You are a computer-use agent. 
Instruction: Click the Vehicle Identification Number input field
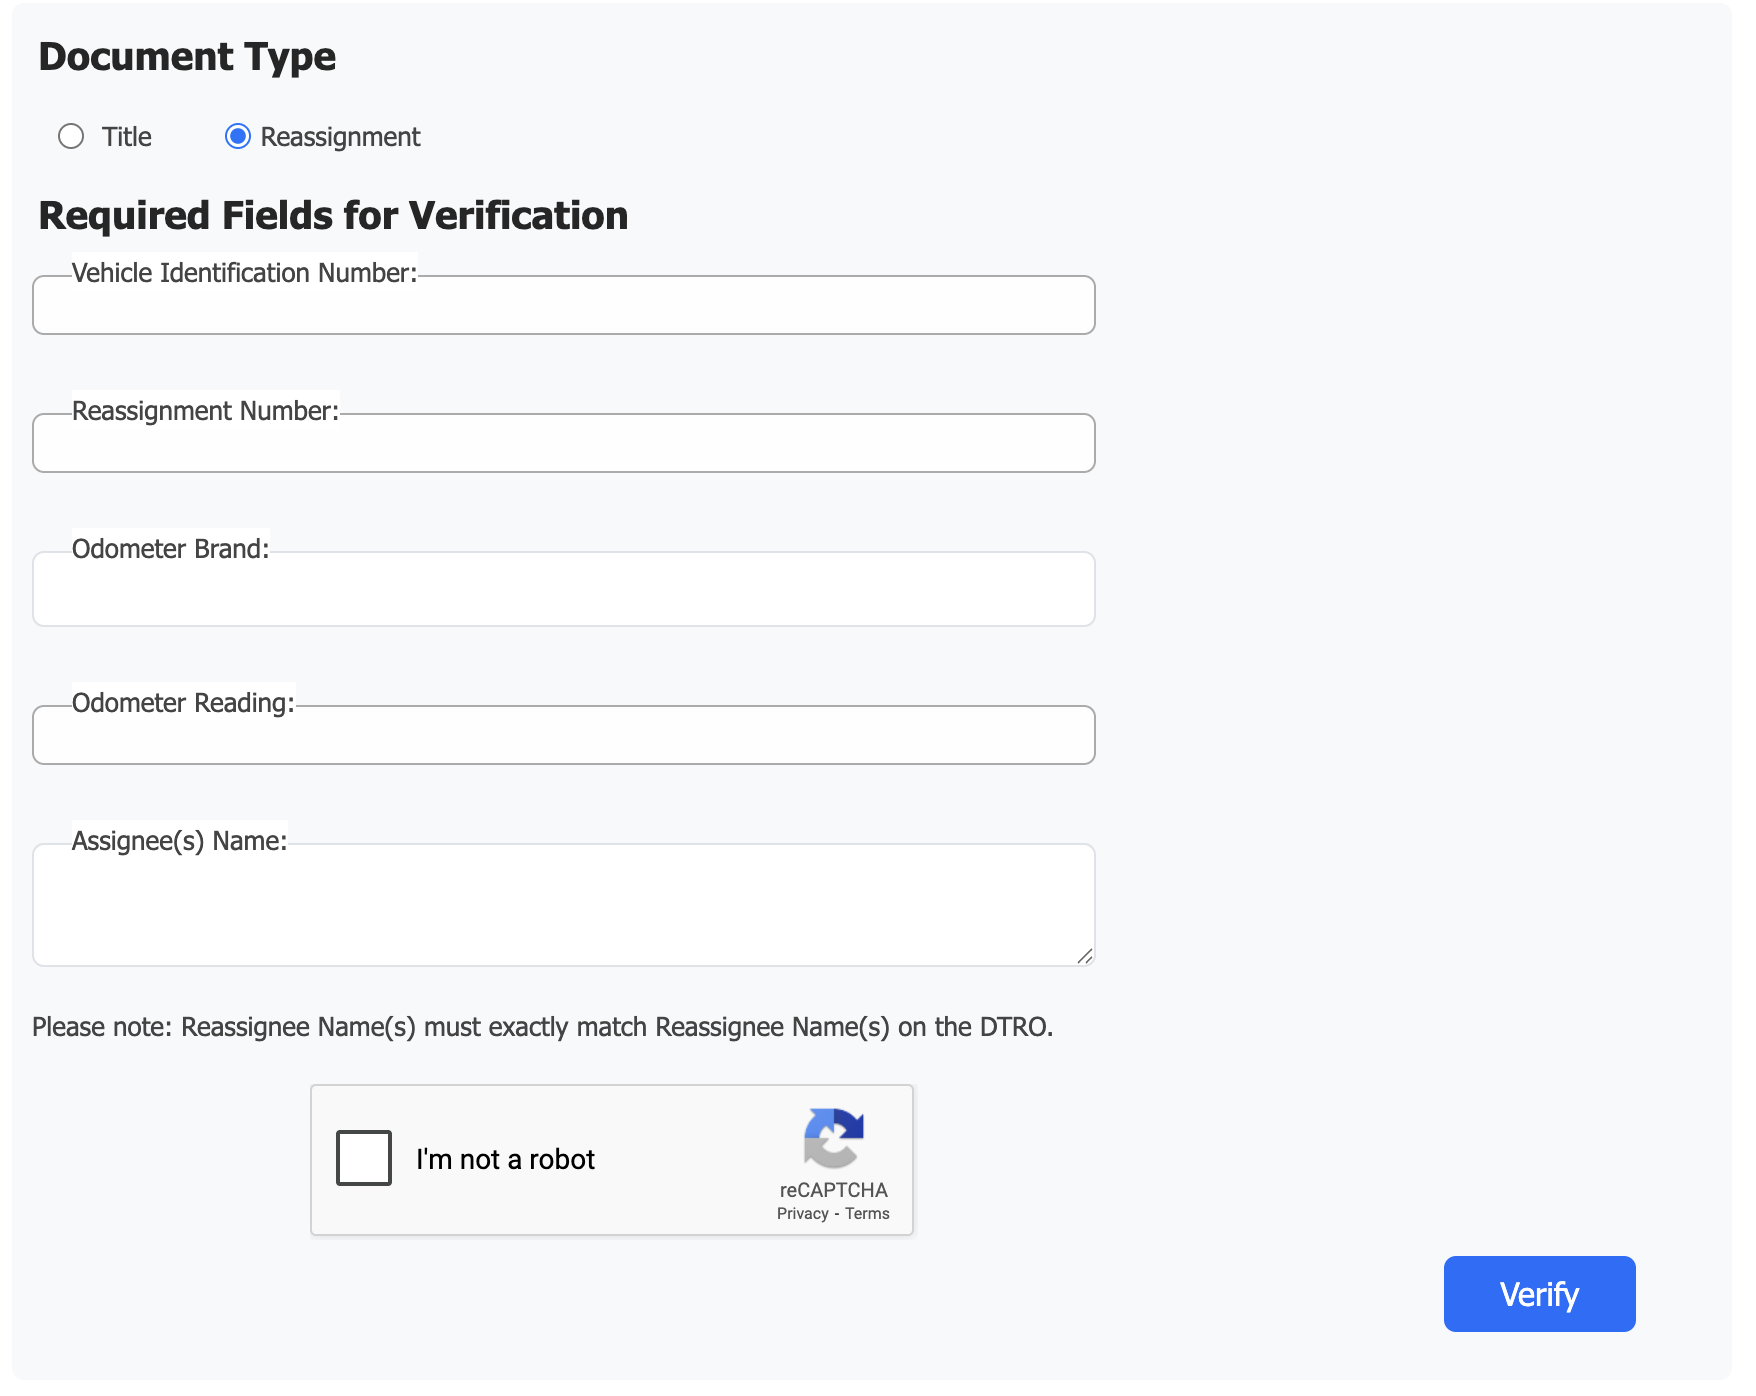point(564,305)
